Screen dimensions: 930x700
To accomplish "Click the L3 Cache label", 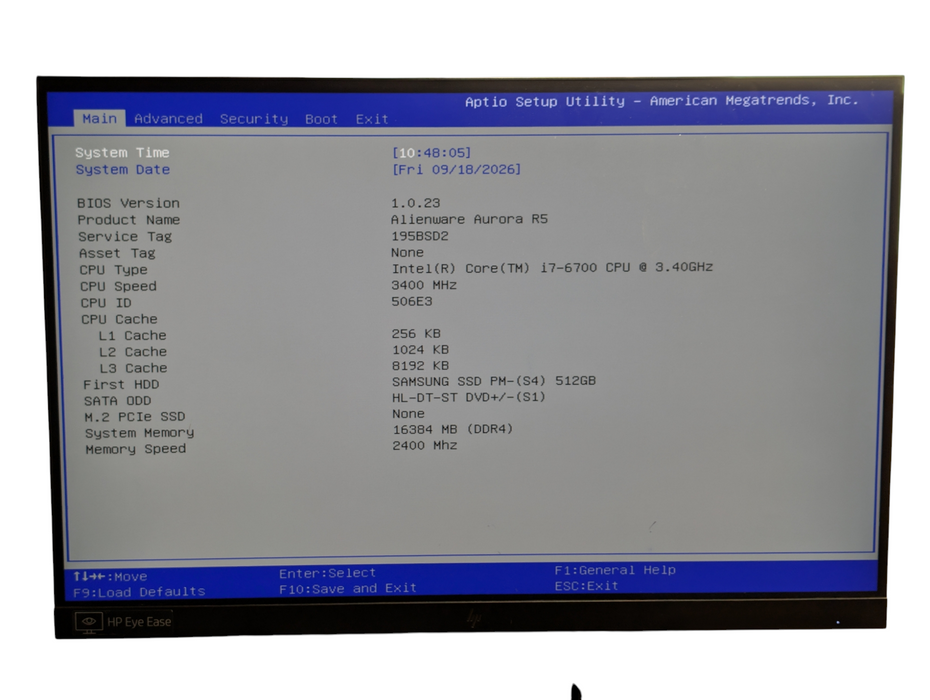I will [133, 368].
